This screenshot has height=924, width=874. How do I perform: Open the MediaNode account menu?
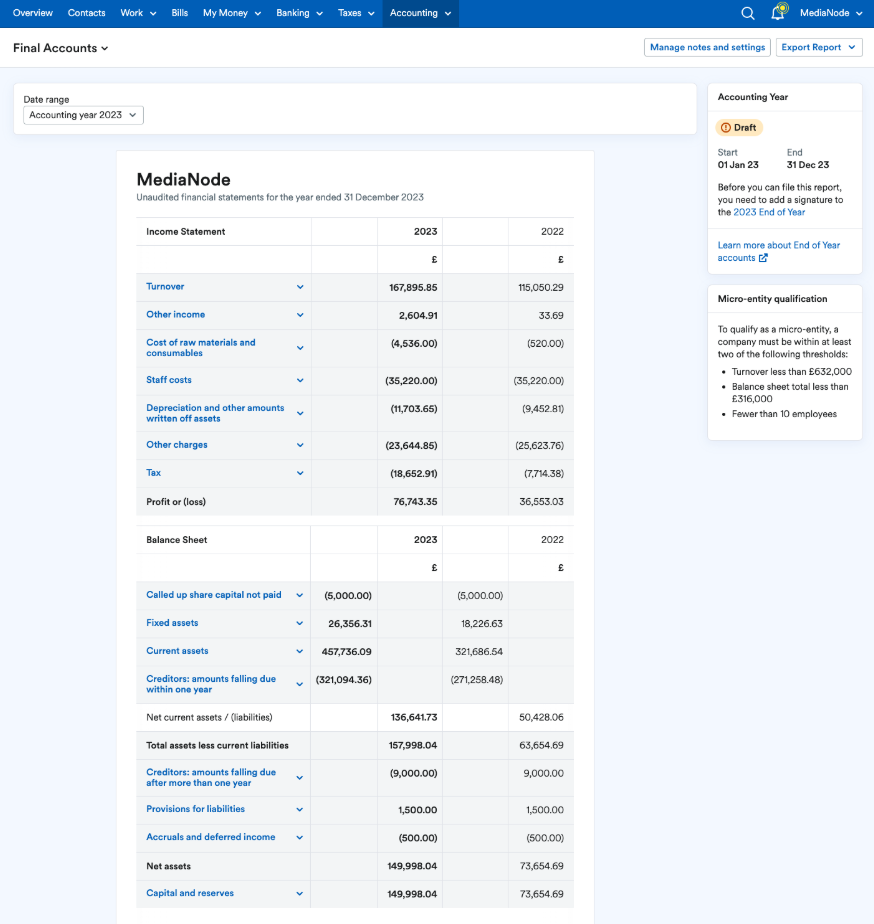click(x=830, y=13)
